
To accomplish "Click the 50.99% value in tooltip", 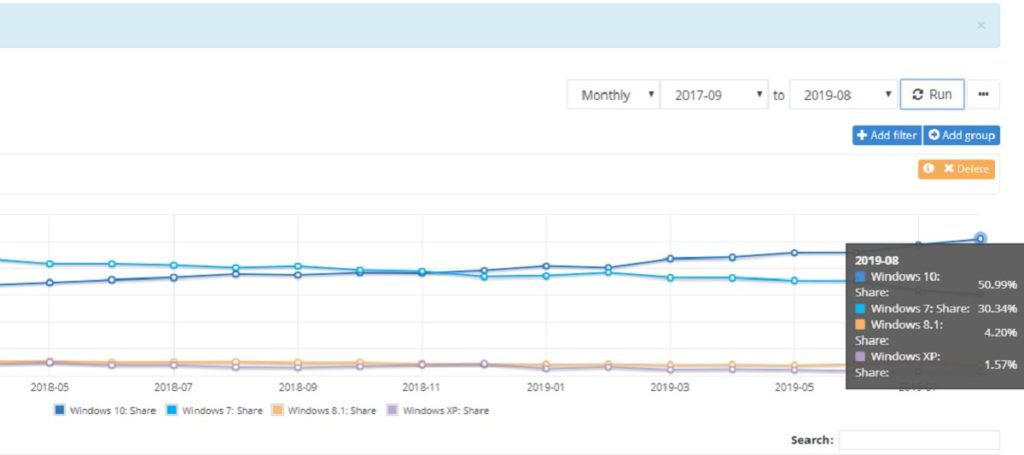I will 997,285.
